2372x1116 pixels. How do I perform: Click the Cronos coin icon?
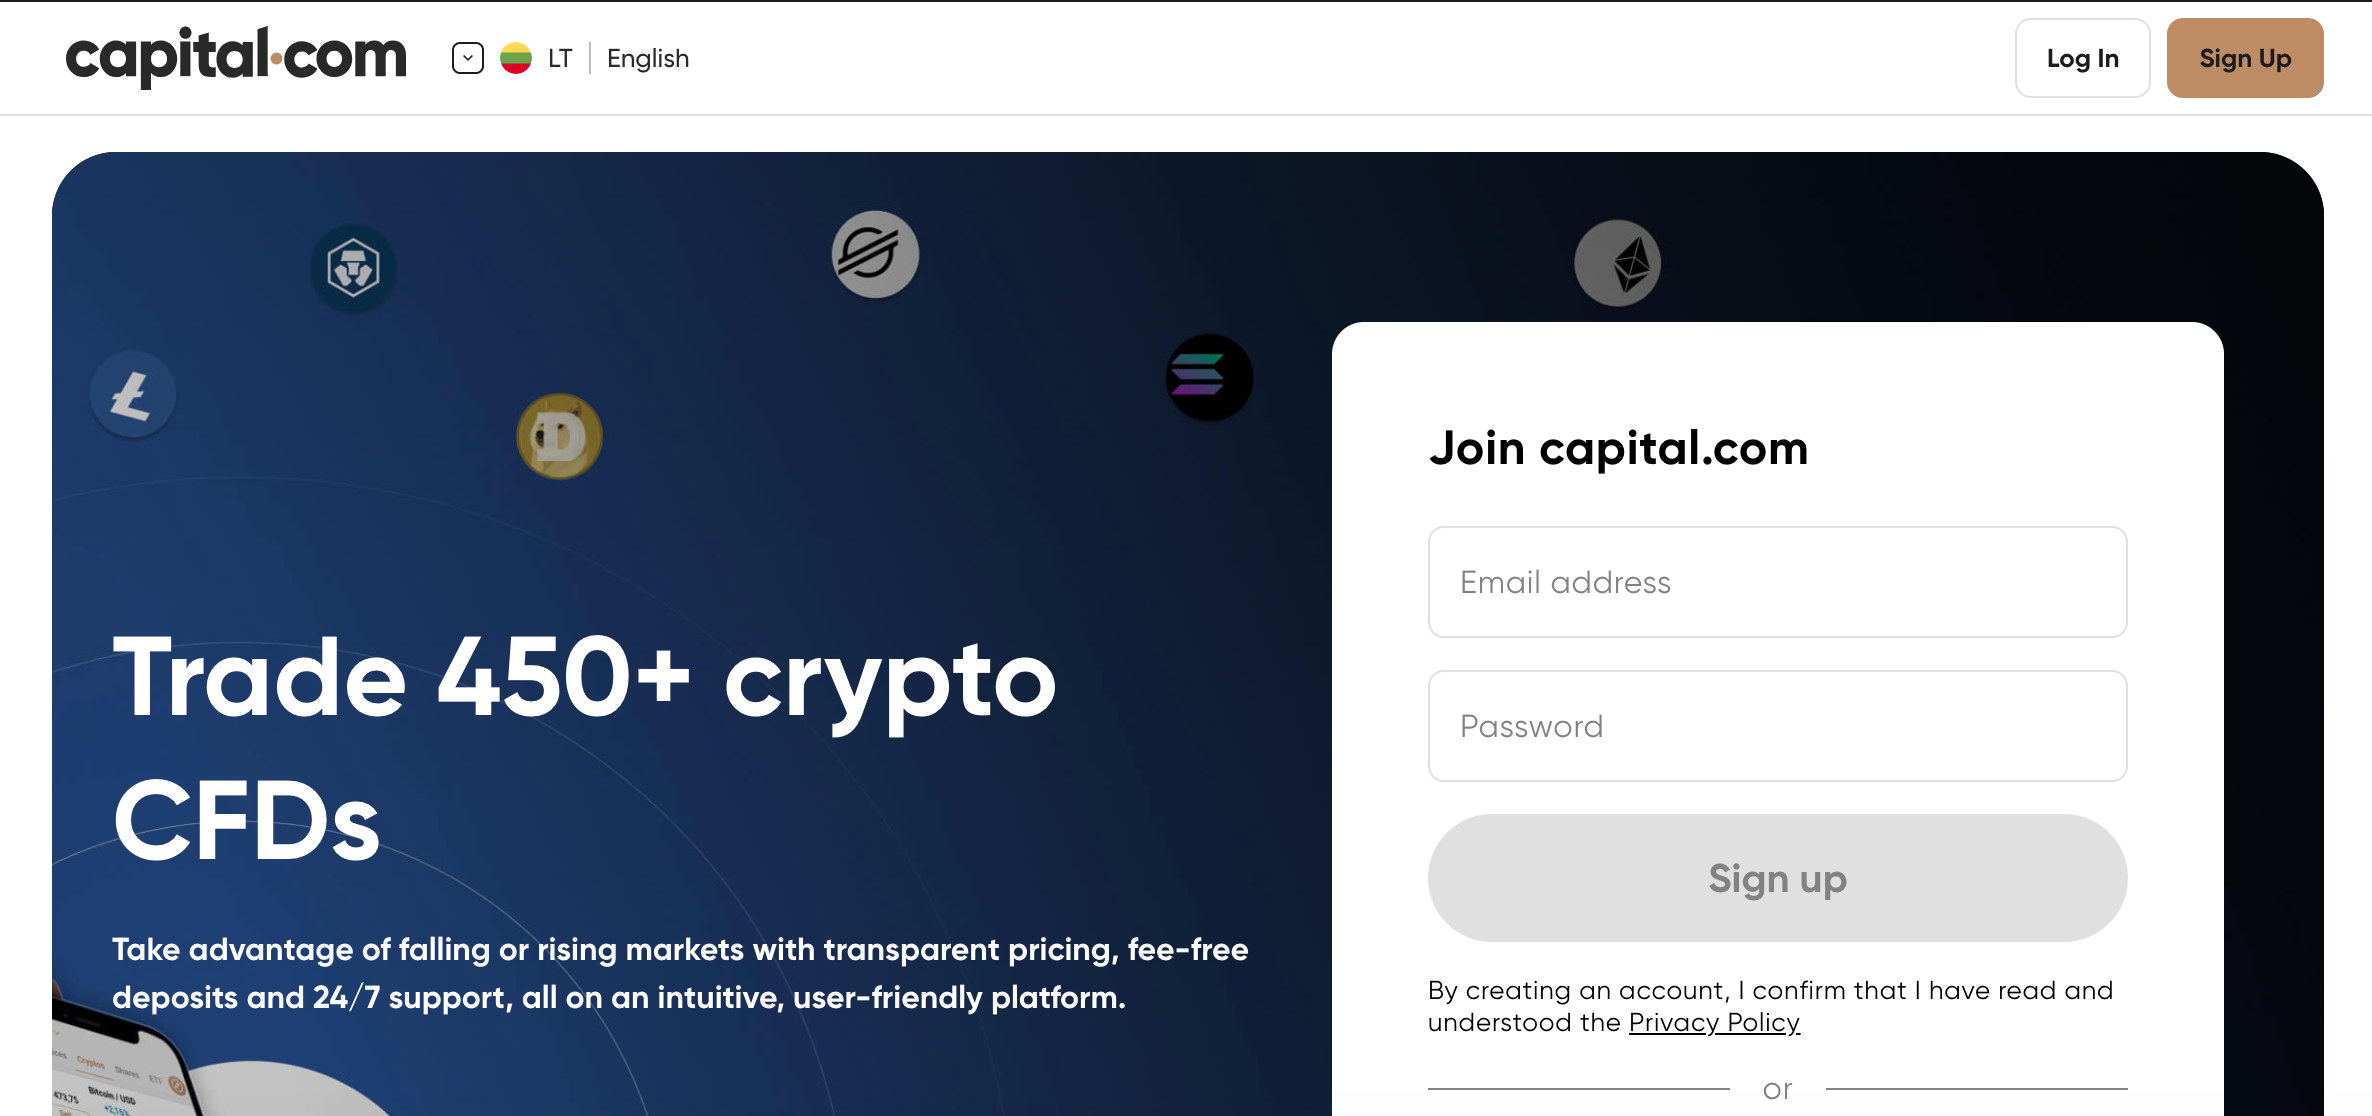pyautogui.click(x=353, y=268)
